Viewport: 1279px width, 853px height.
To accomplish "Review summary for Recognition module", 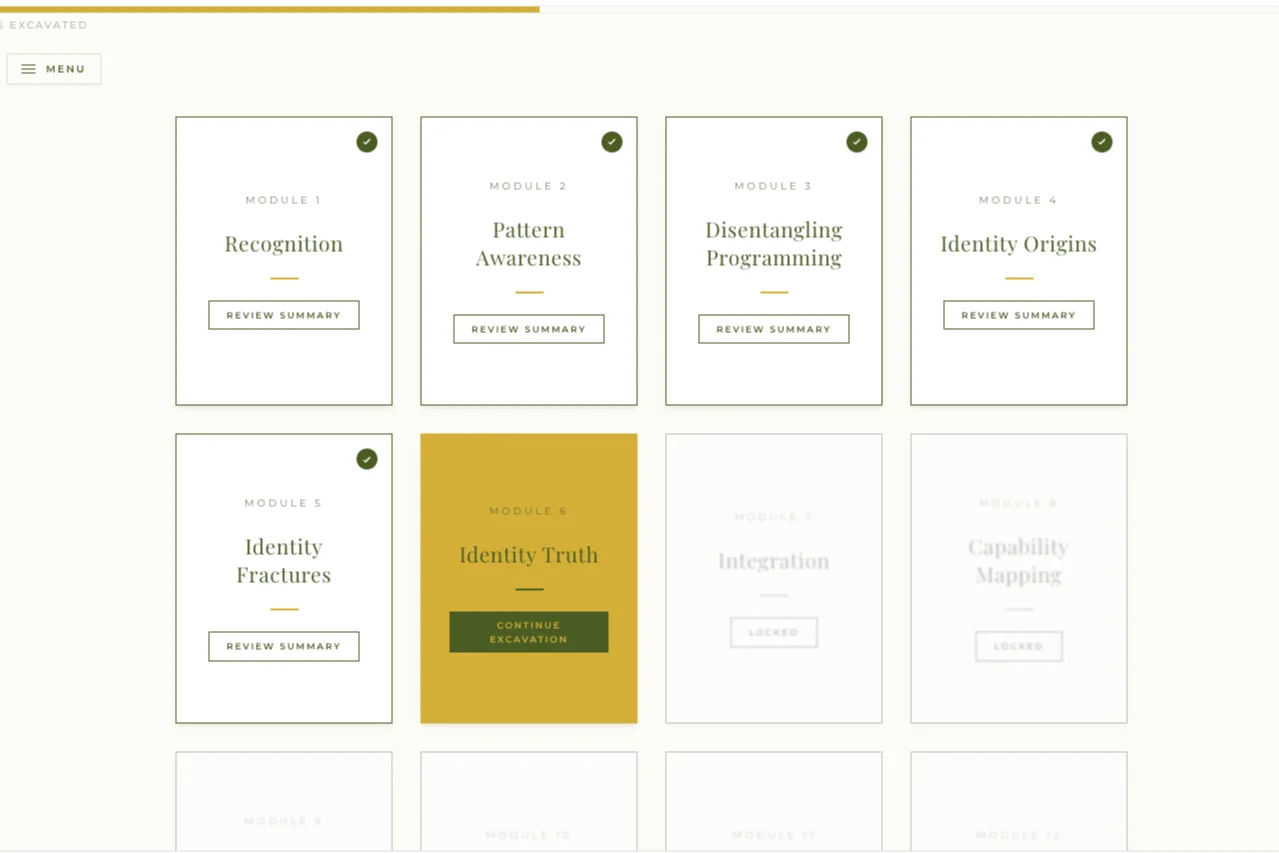I will point(284,315).
